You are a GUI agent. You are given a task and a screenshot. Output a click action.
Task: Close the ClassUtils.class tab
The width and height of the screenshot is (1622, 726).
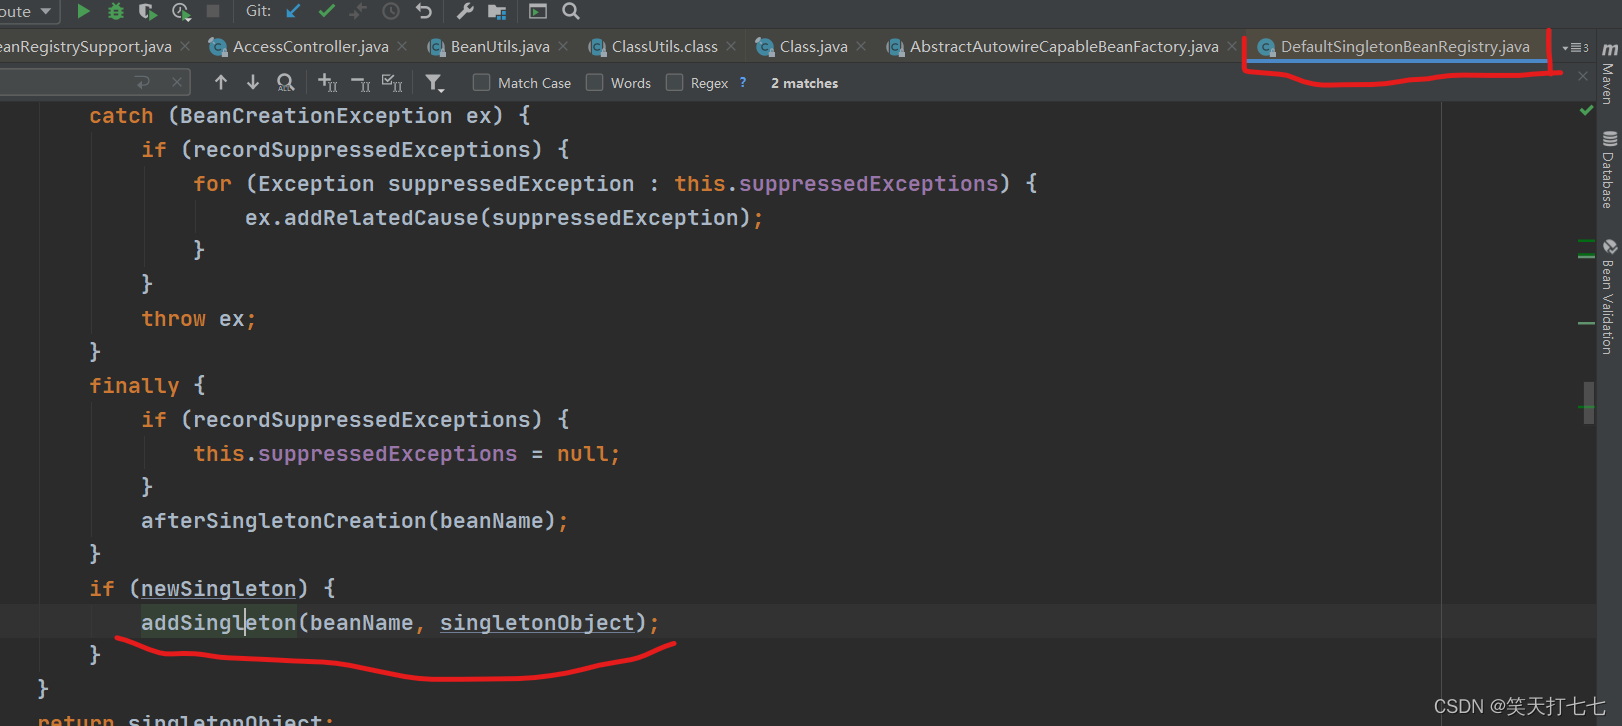[731, 46]
